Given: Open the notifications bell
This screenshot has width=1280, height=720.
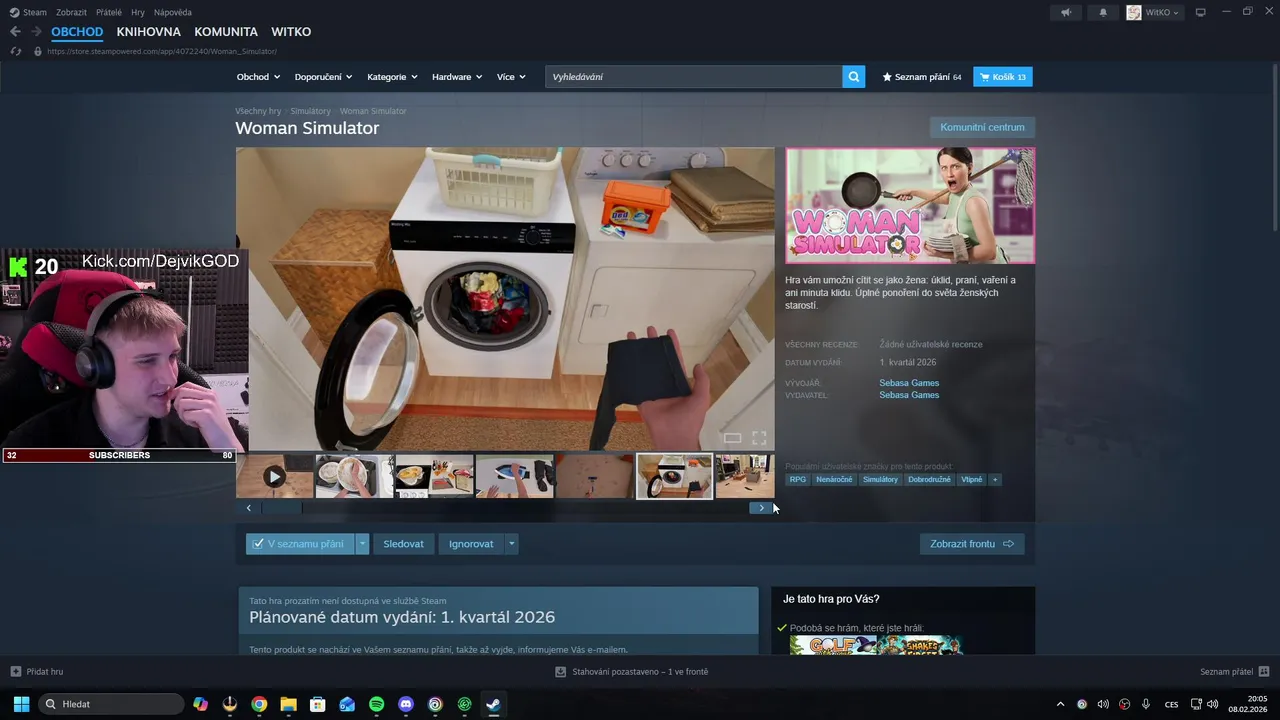Looking at the screenshot, I should 1103,12.
